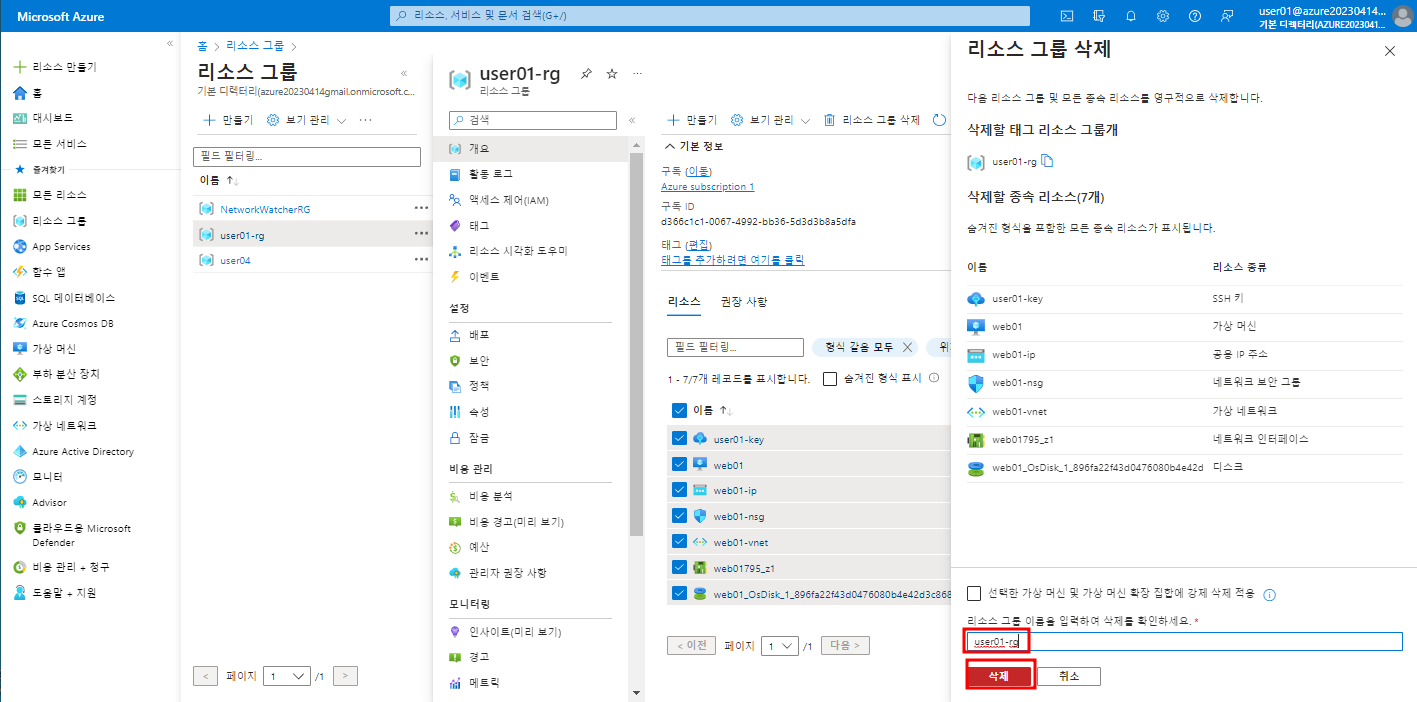Open Cost analysis menu item
The height and width of the screenshot is (702, 1417).
click(490, 496)
